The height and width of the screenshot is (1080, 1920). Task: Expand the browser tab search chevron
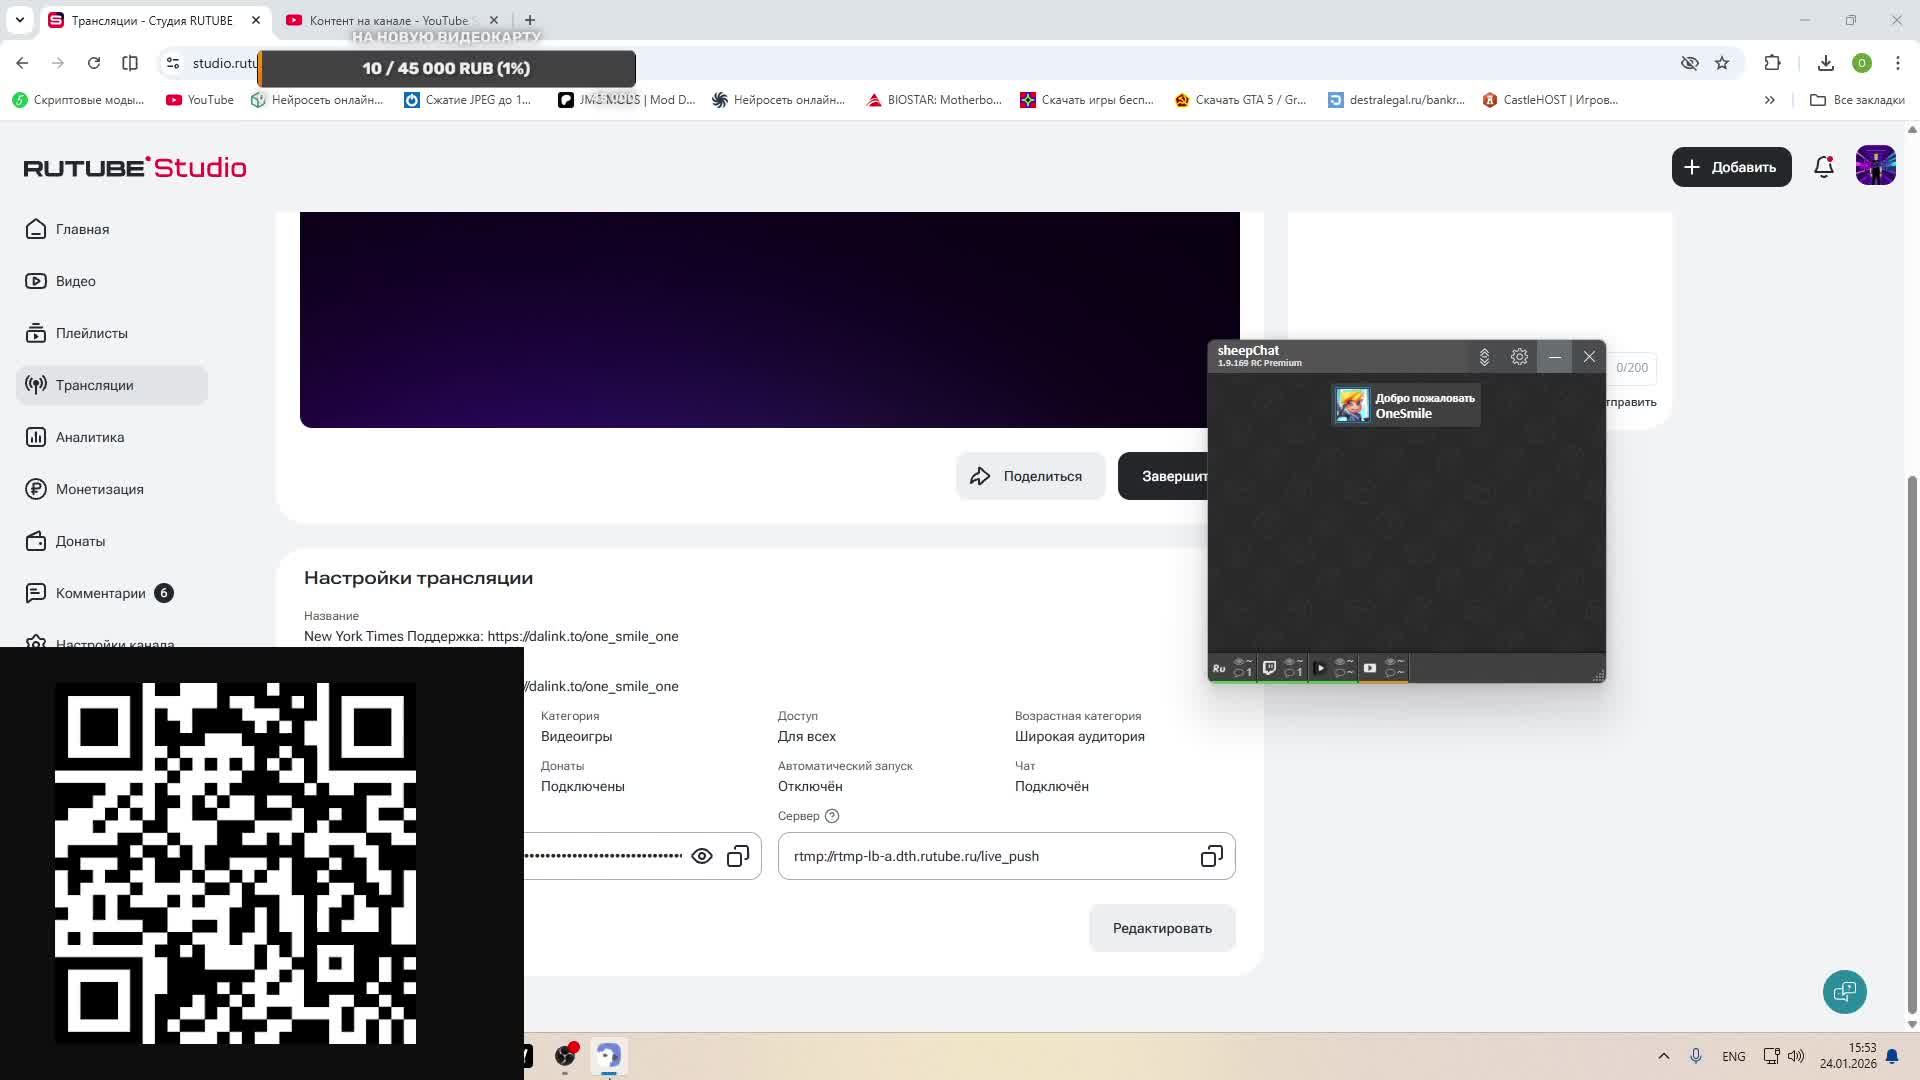[x=20, y=20]
